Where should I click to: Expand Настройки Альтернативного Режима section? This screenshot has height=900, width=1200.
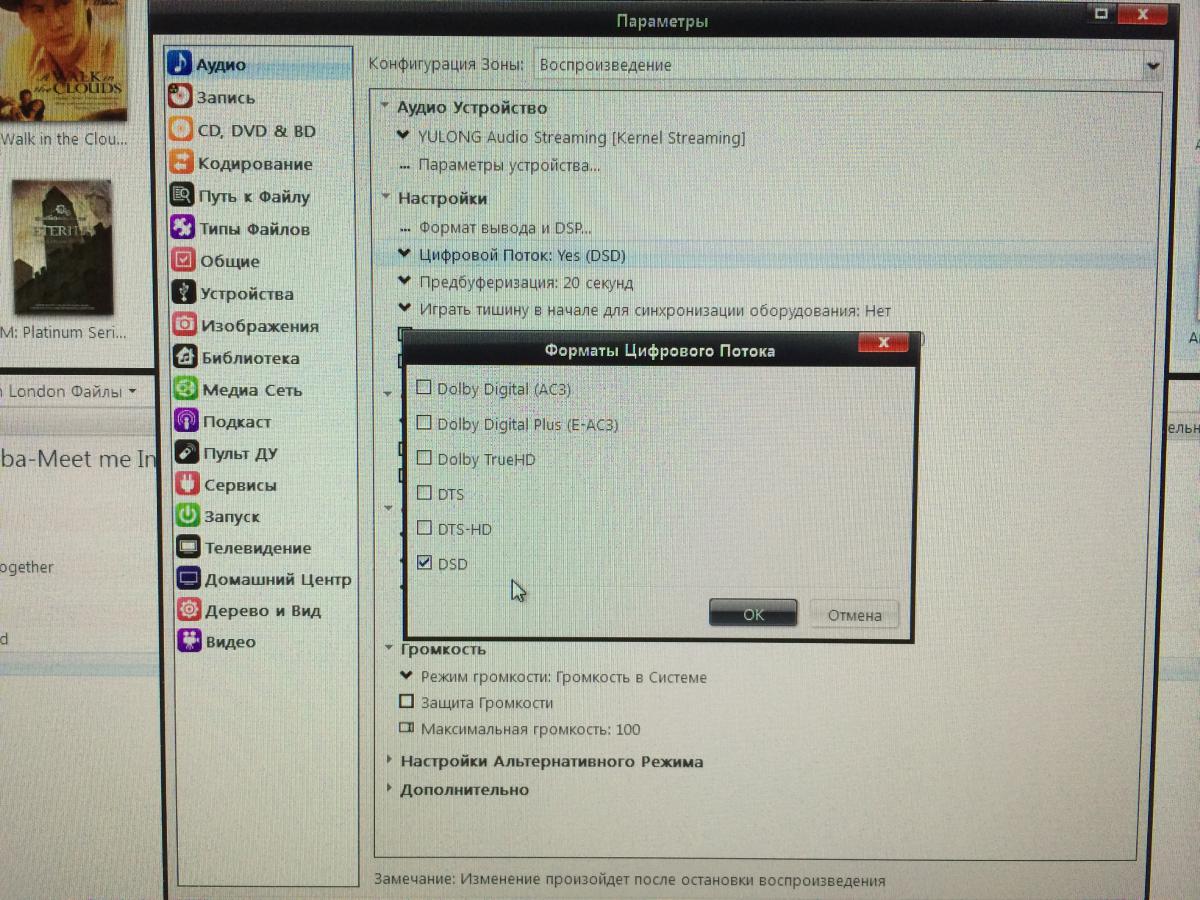(x=390, y=761)
